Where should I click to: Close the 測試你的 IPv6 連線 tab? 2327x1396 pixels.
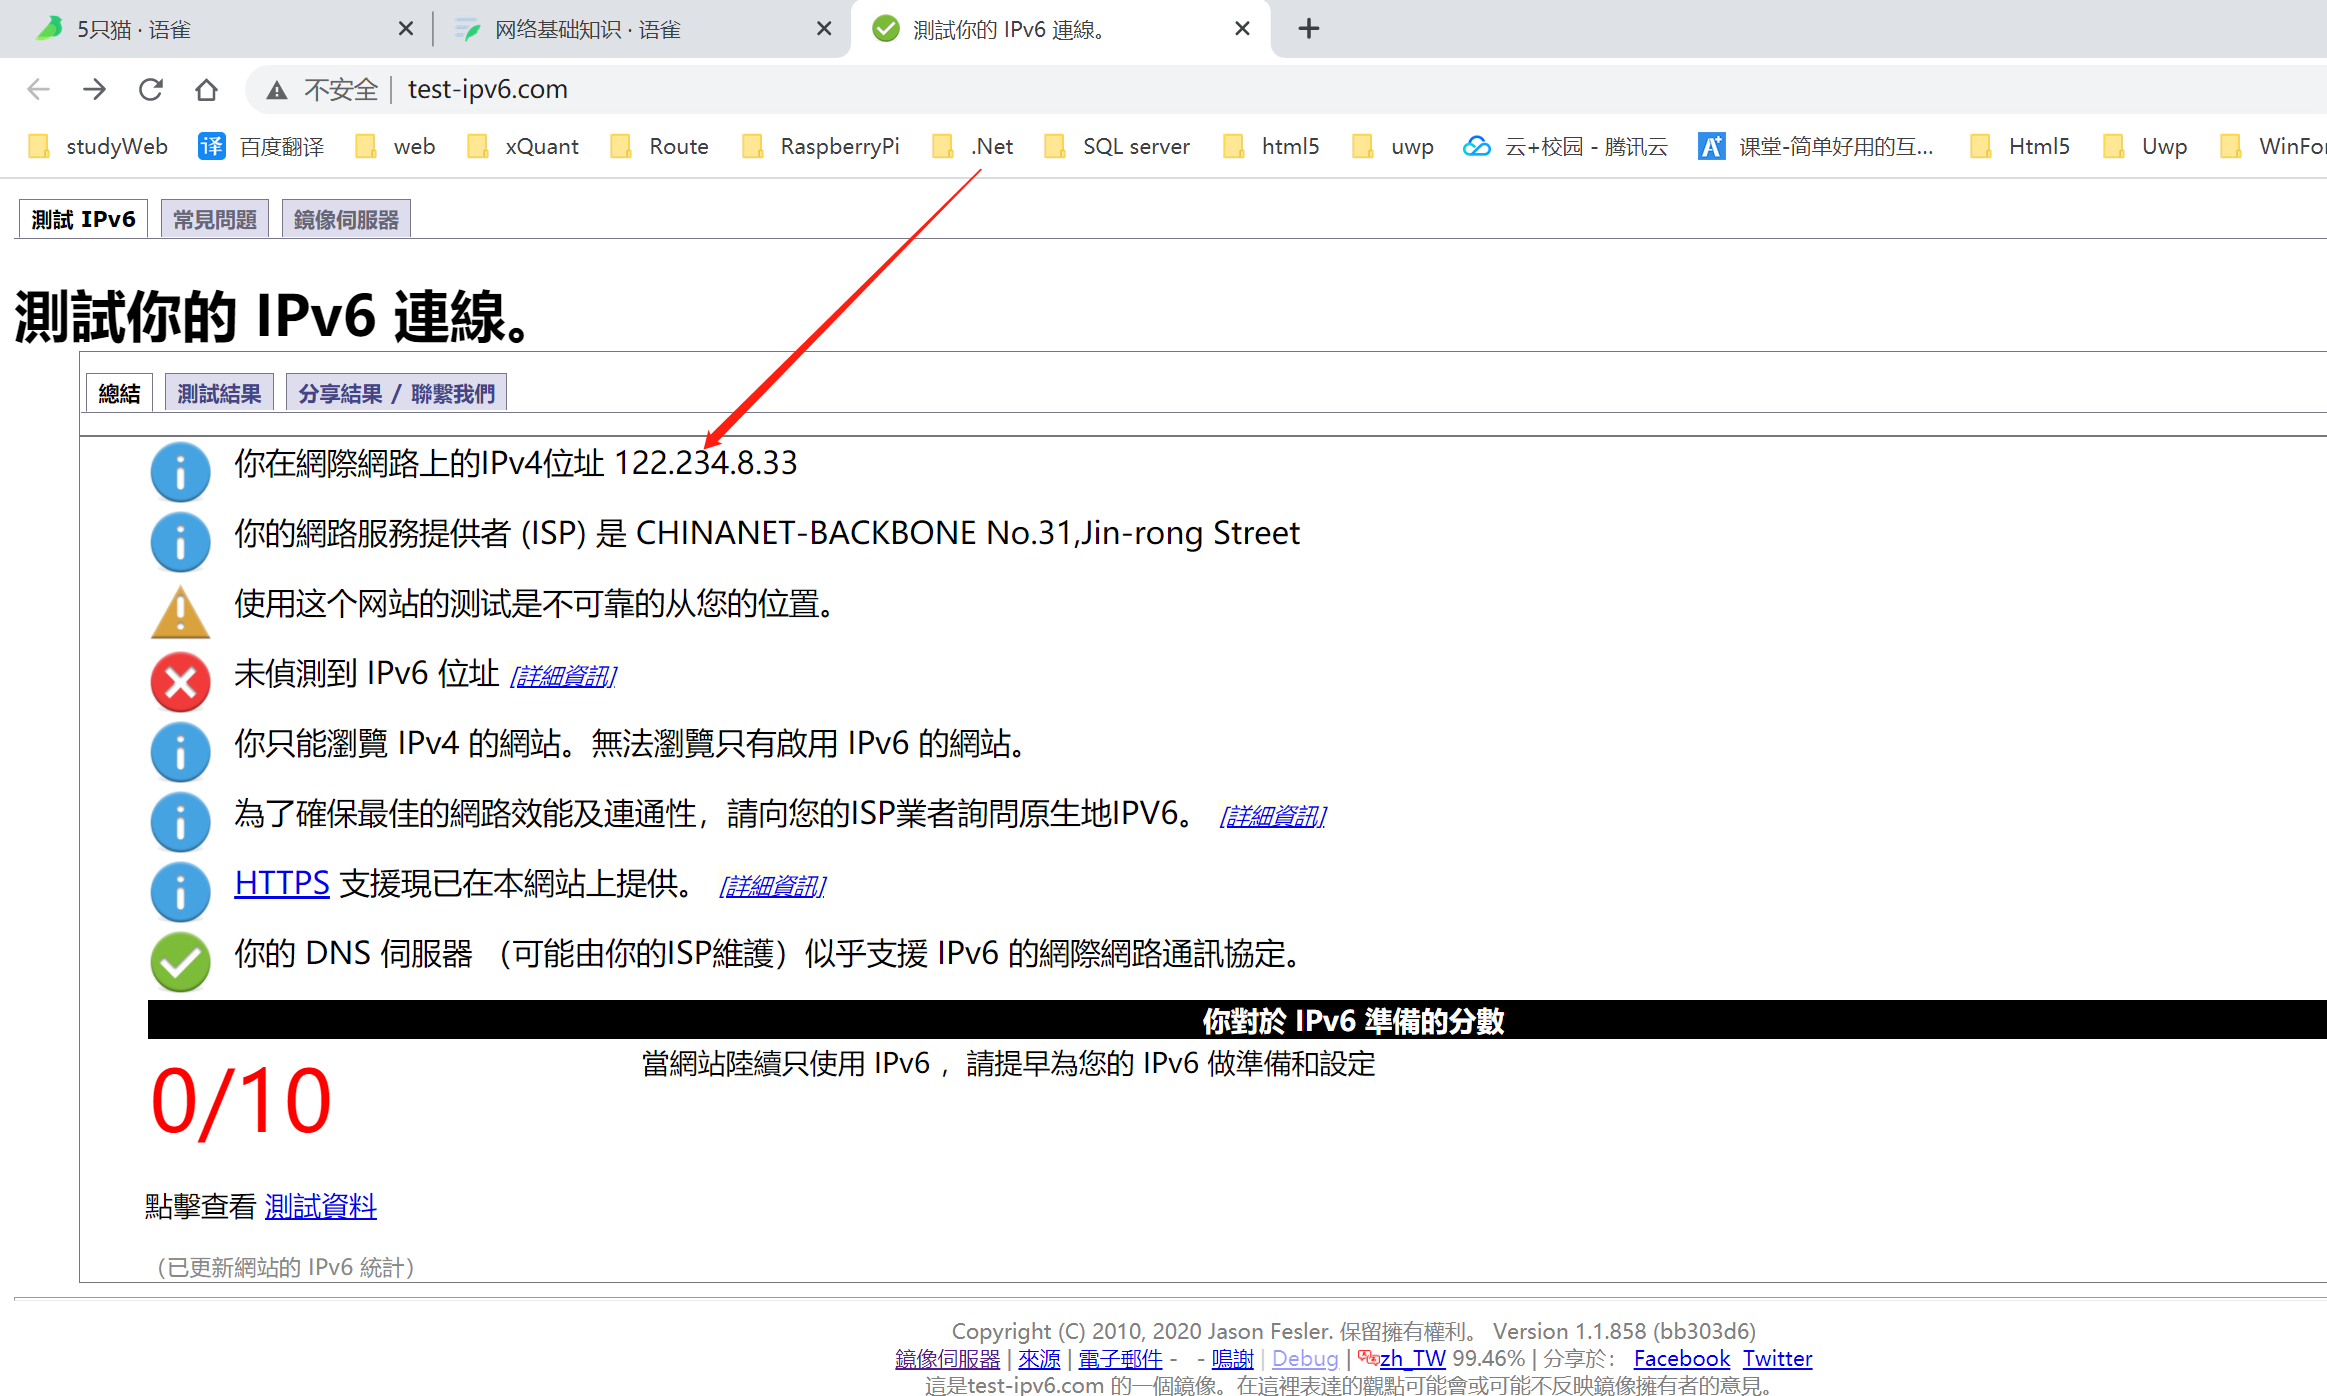(x=1242, y=29)
